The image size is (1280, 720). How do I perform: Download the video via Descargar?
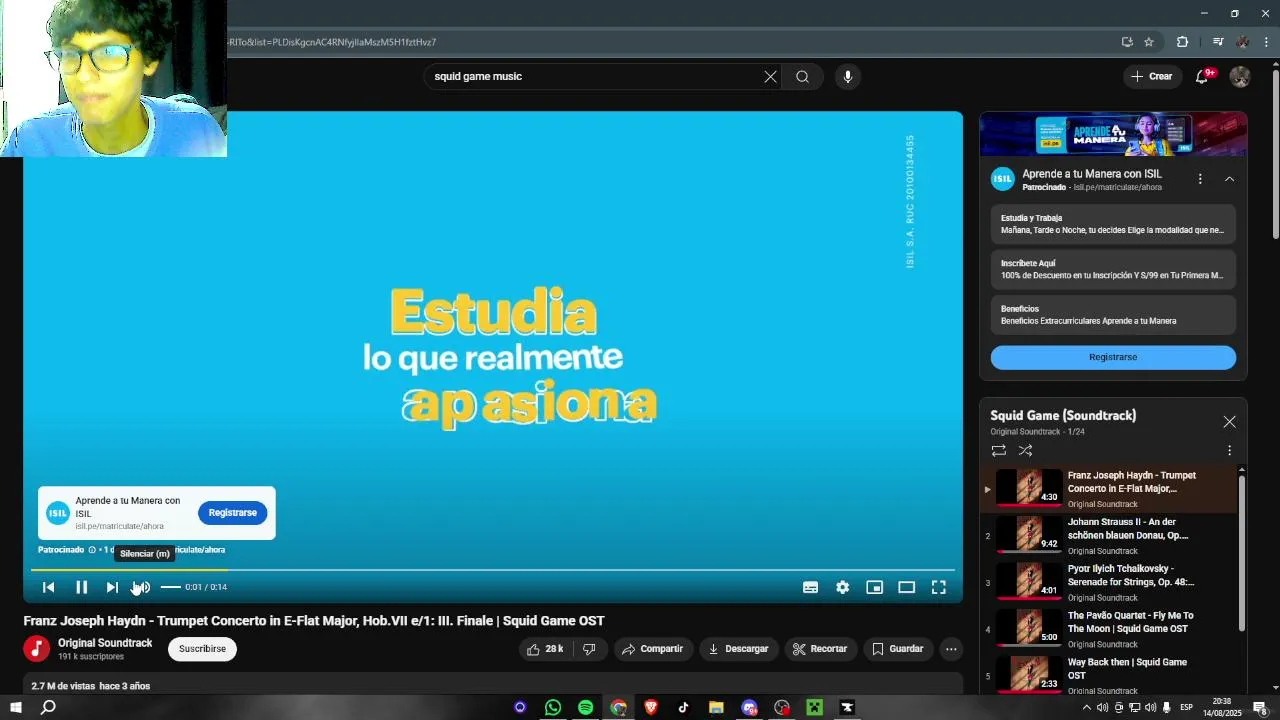tap(738, 649)
